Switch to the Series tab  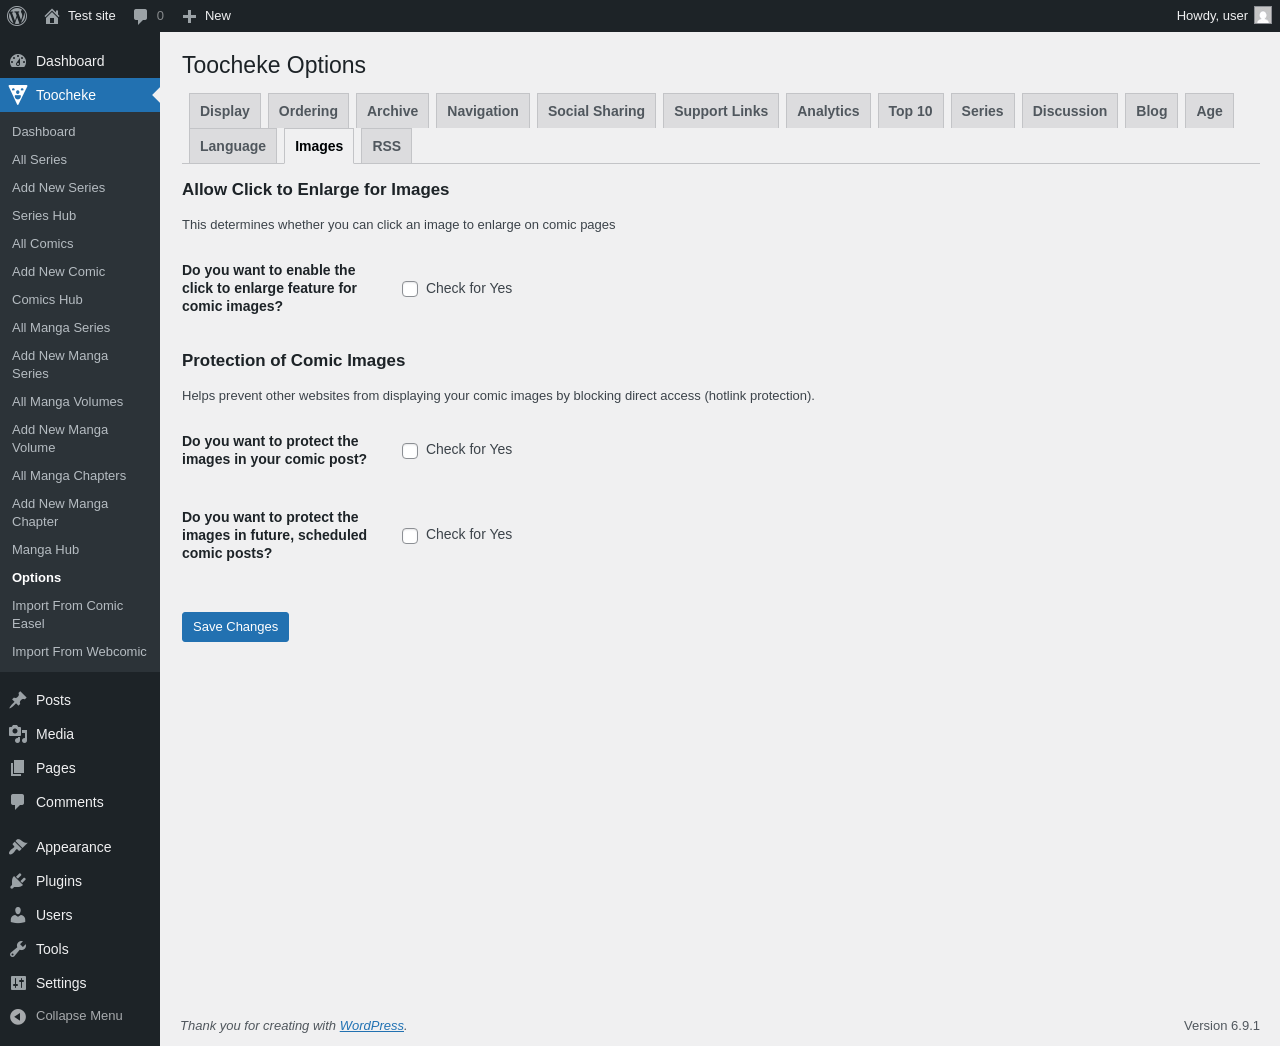pos(982,111)
